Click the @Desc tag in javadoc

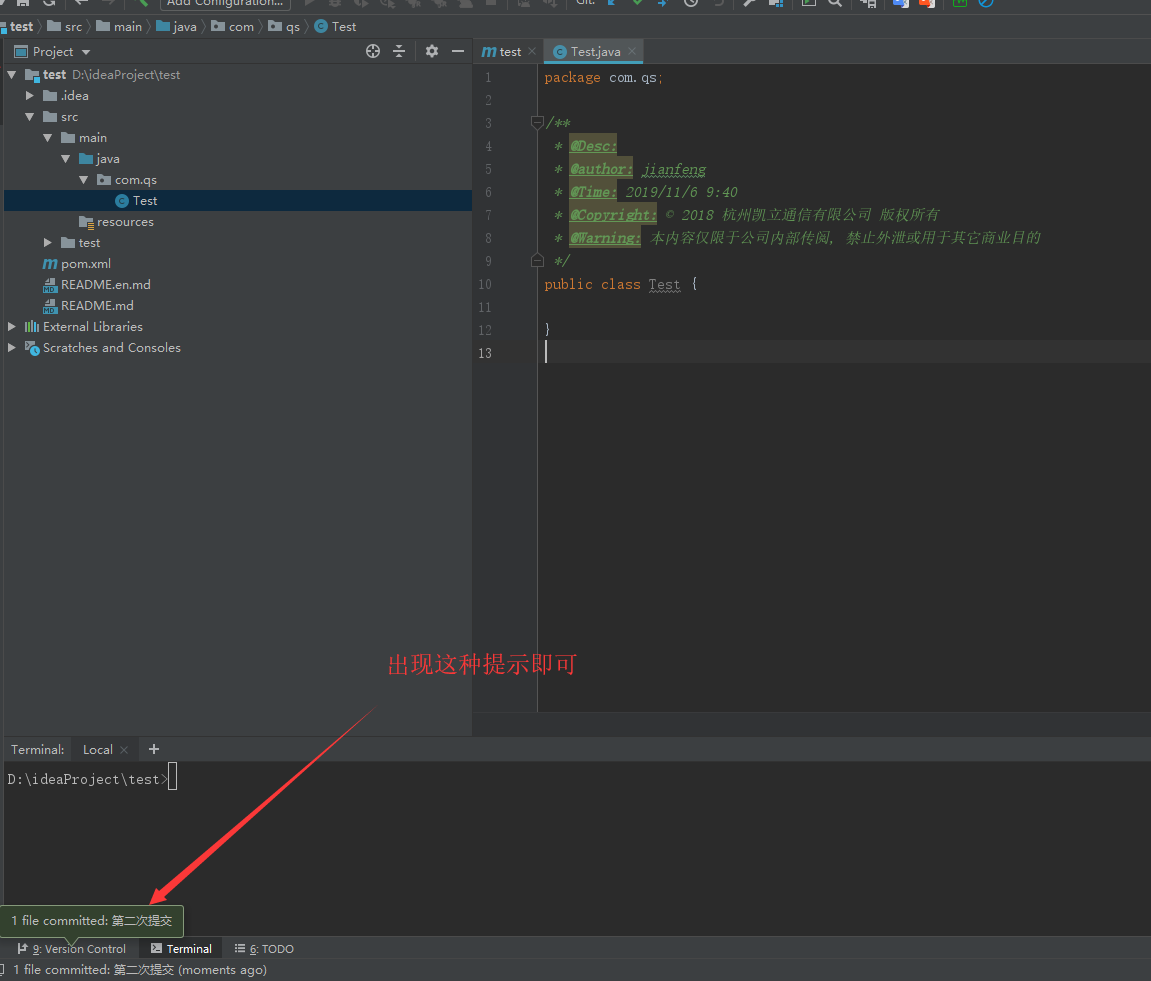pos(593,145)
